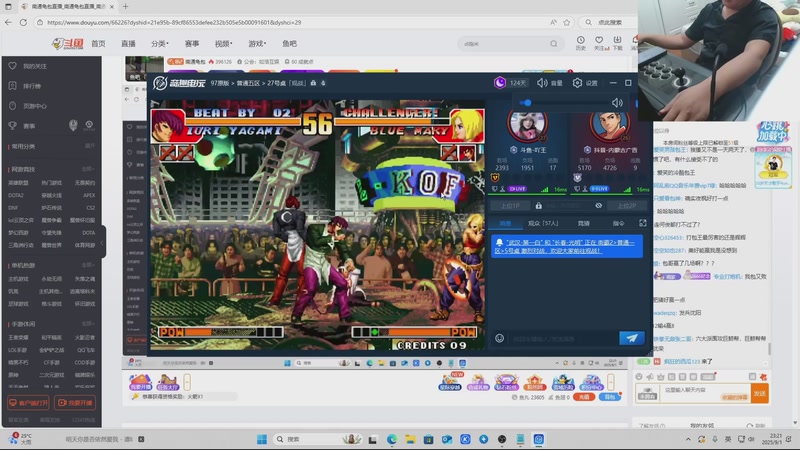Open the 赛事 nav item in header
Screen dimensions: 800x450
(192, 44)
